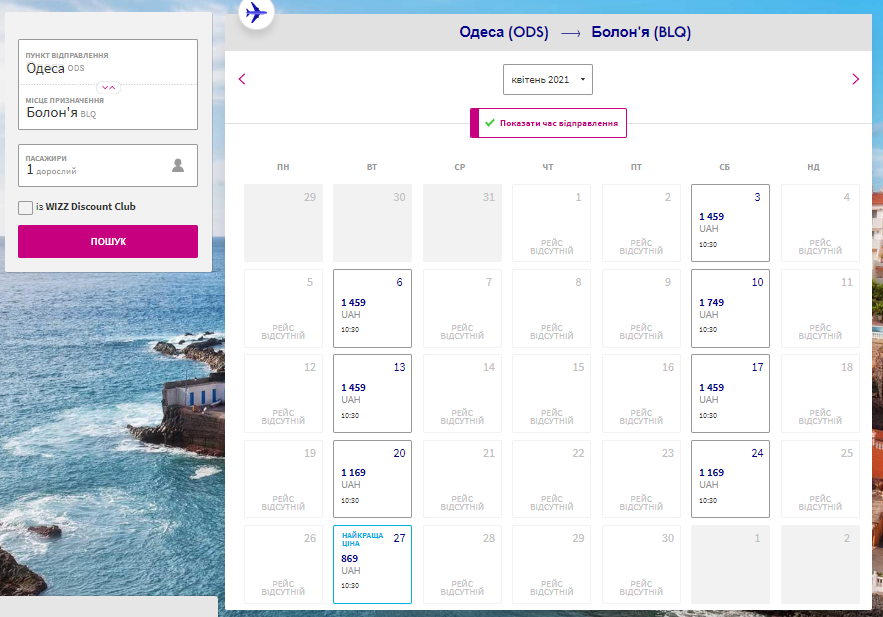The width and height of the screenshot is (883, 617).
Task: Edit the Місце призначення Болон'я field
Action: point(108,108)
